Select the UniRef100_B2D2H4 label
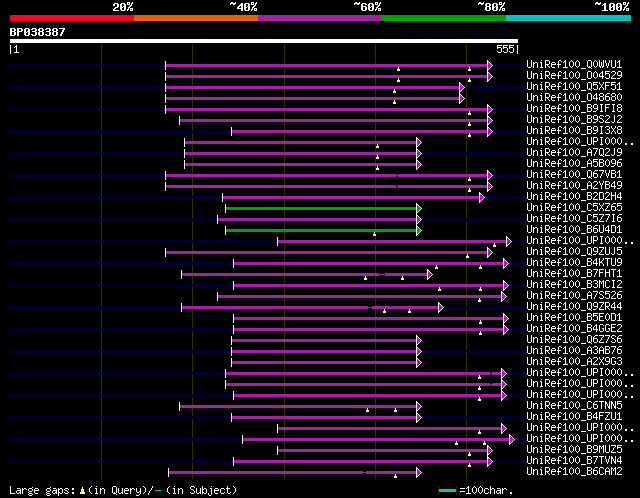Image resolution: width=640 pixels, height=498 pixels. [574, 197]
